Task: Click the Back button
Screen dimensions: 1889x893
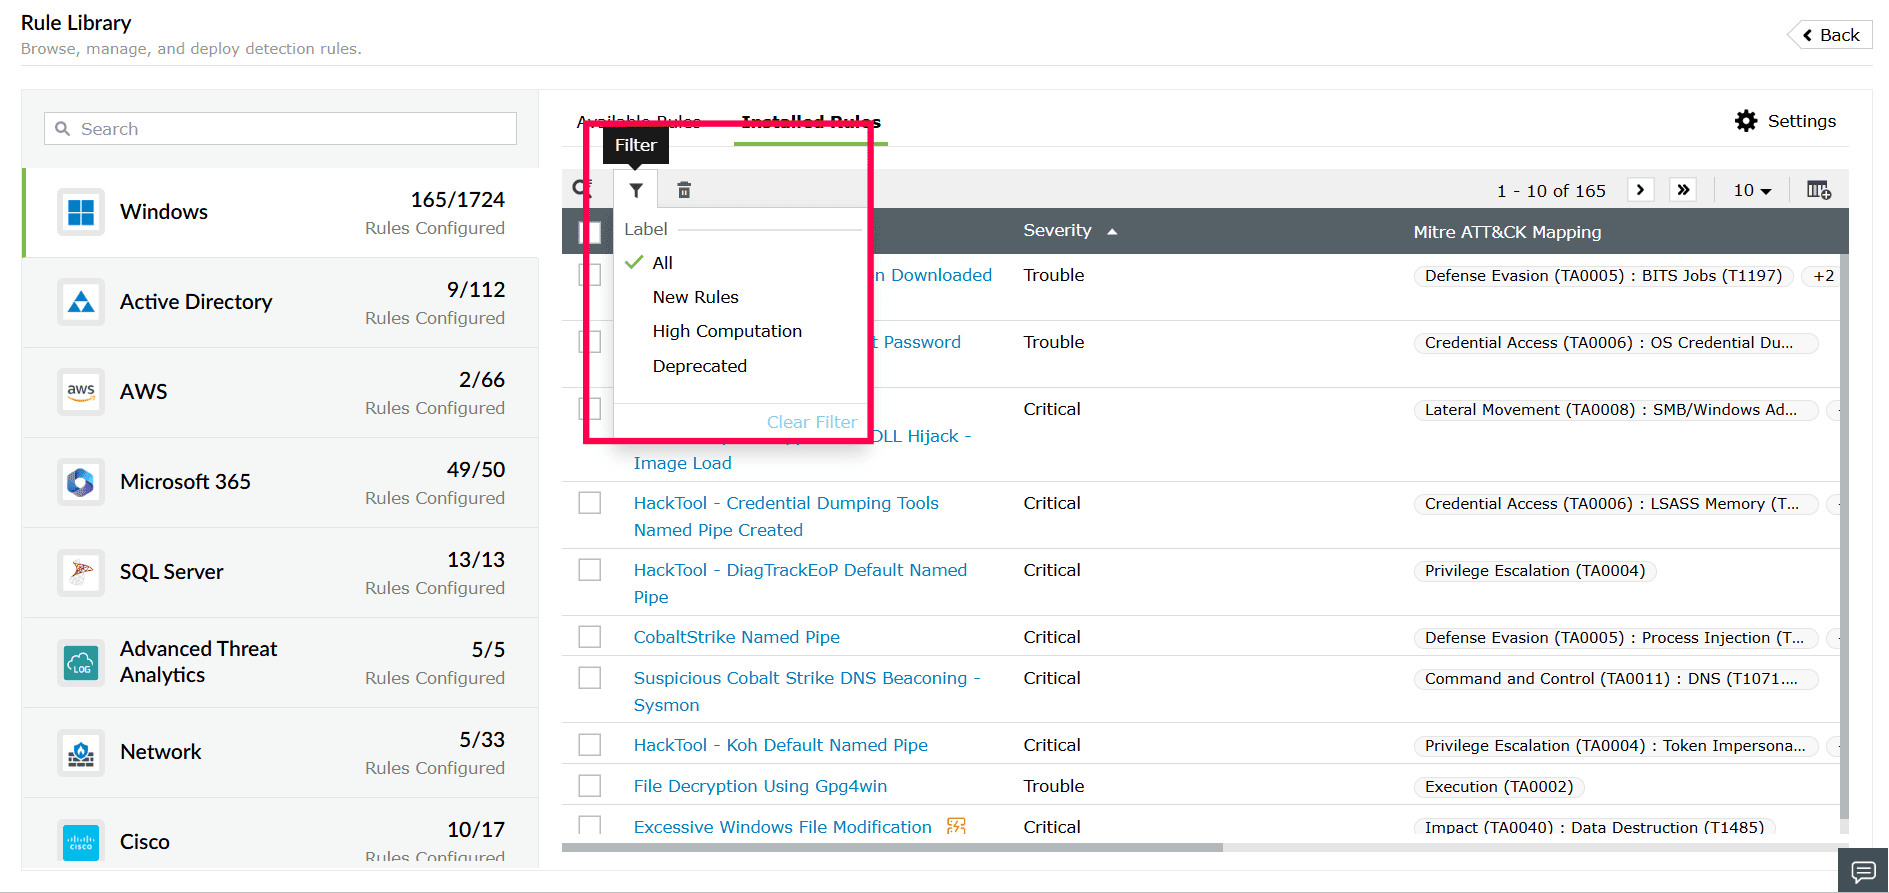Action: (1831, 35)
